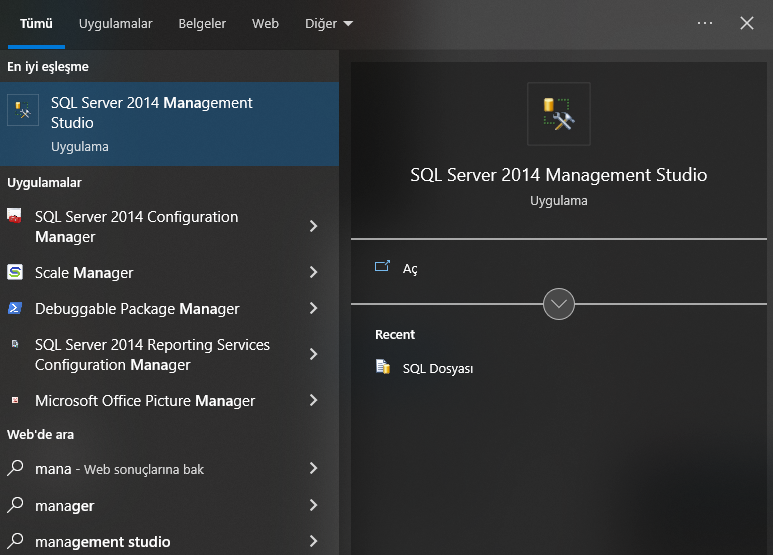Expand Debuggable Package Manager chevron arrow
773x555 pixels.
click(314, 309)
